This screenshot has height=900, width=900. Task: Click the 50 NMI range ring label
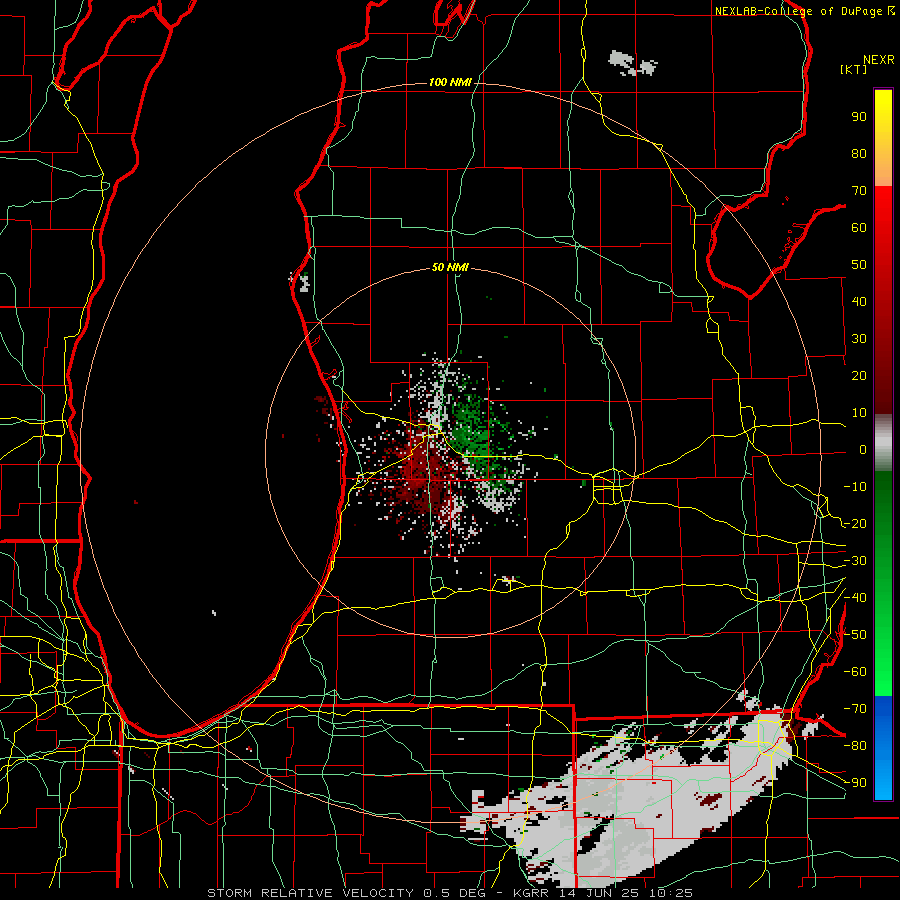point(450,267)
